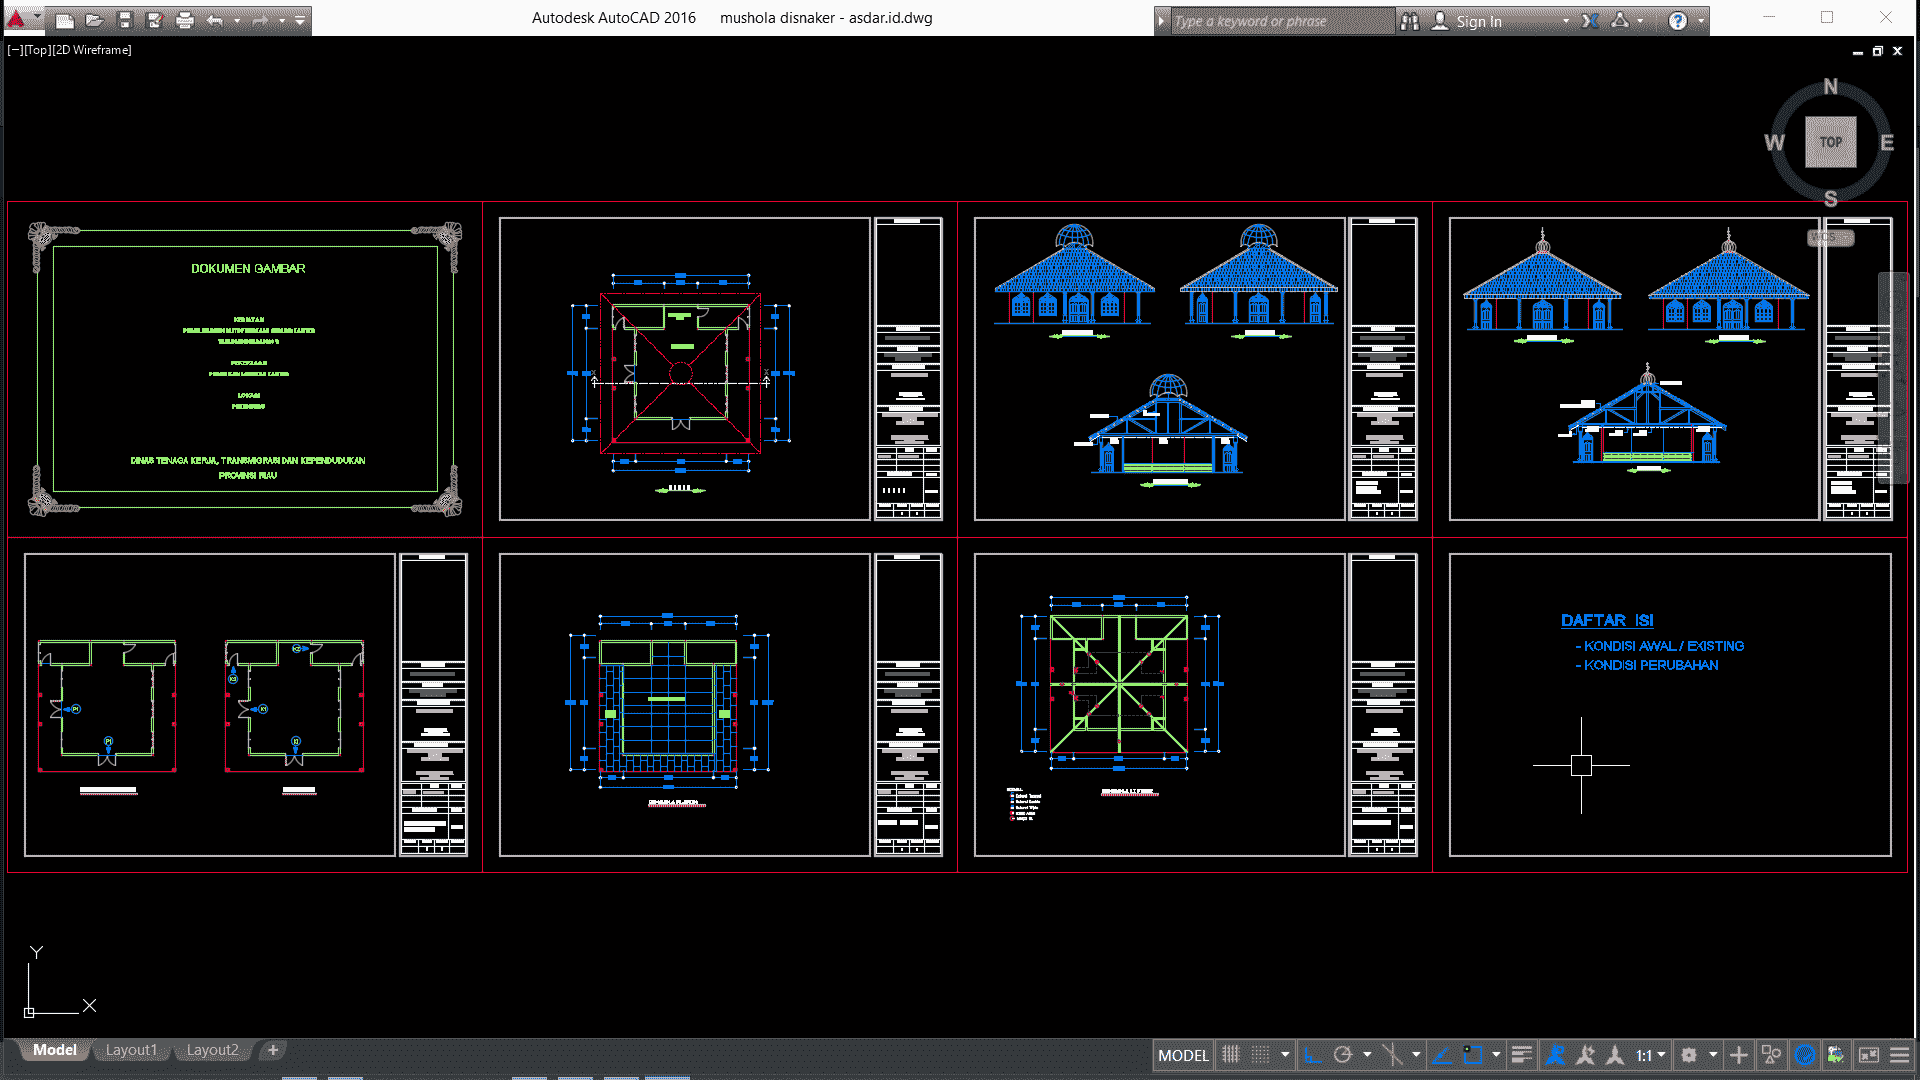Open the AutoCAD application menu (red A)

point(16,19)
